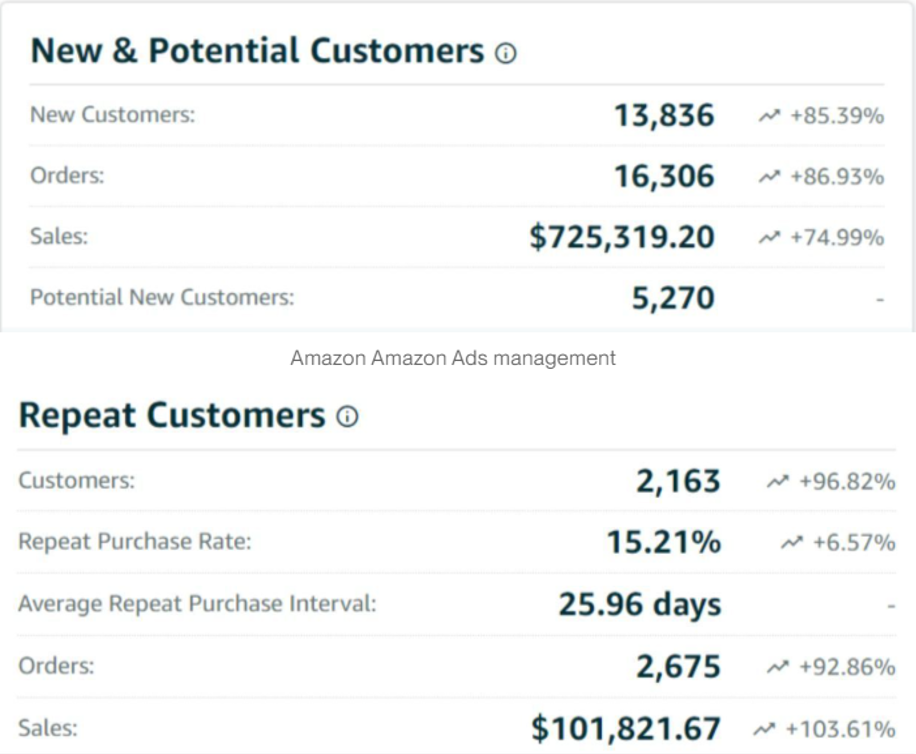Screen dimensions: 916x754
Task: Click the repeat Customers value 2,163
Action: 678,482
